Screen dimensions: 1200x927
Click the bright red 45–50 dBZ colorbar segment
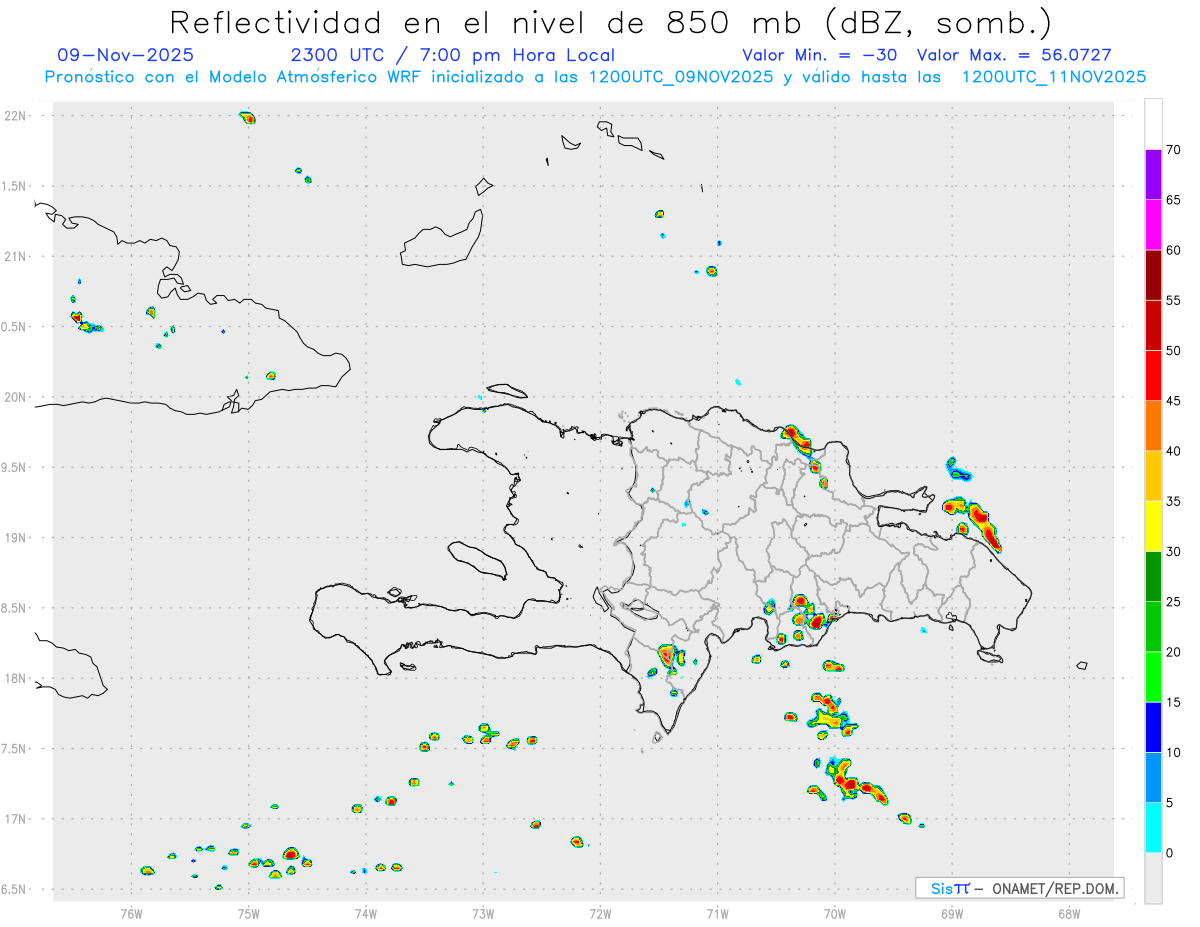1153,376
